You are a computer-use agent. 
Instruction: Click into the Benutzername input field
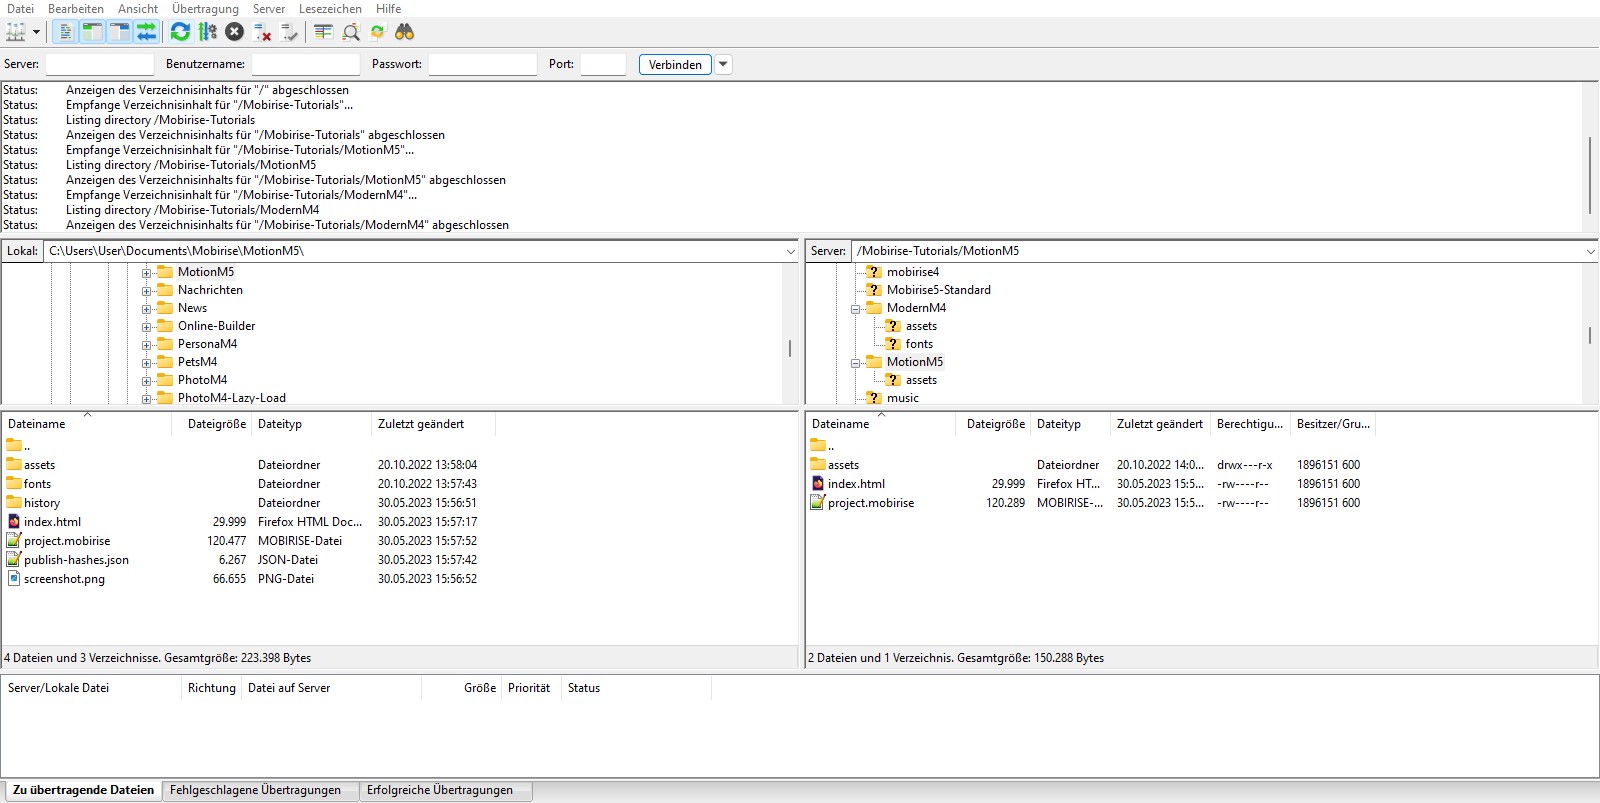pos(305,65)
